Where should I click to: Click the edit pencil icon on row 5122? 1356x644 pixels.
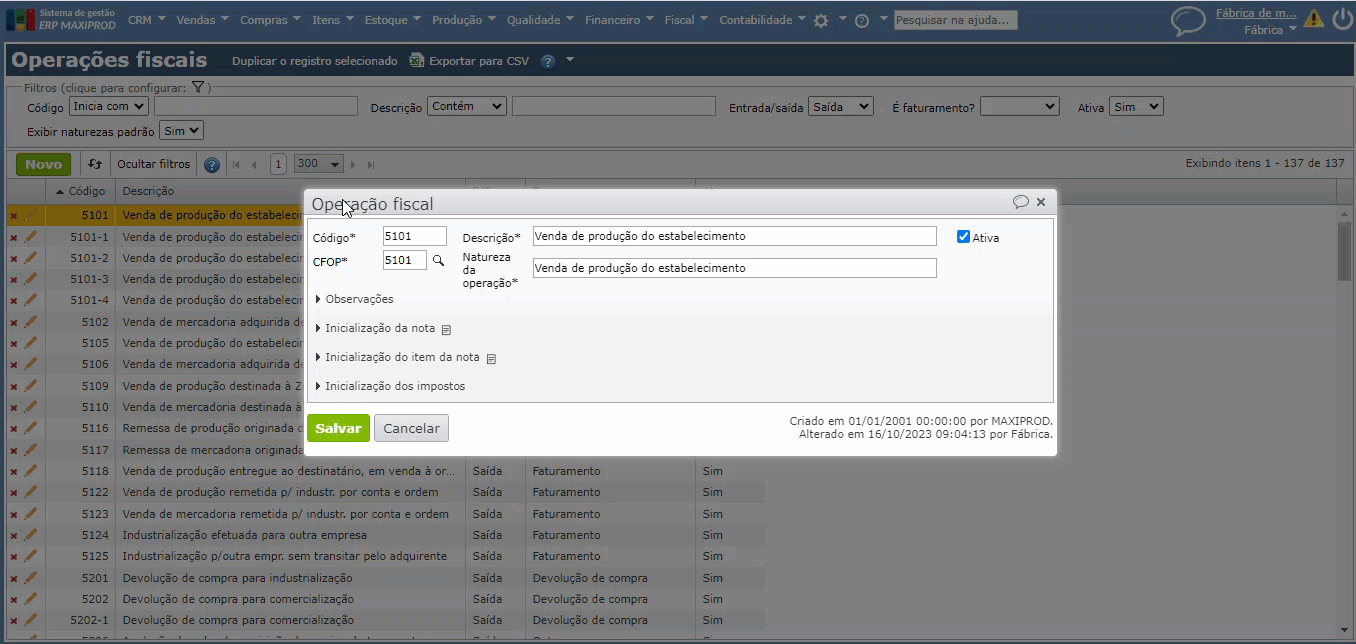[30, 492]
